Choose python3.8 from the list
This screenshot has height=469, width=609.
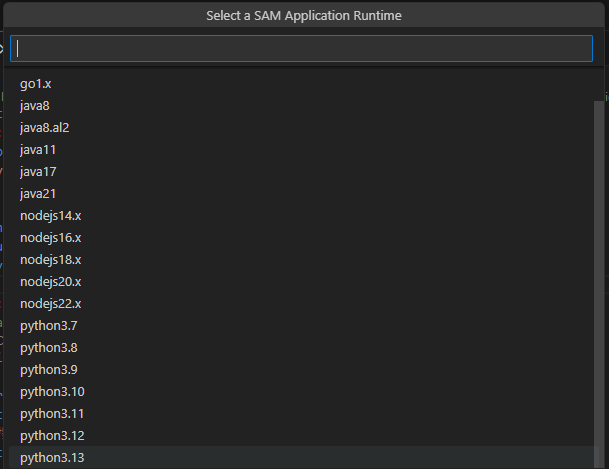pos(301,348)
